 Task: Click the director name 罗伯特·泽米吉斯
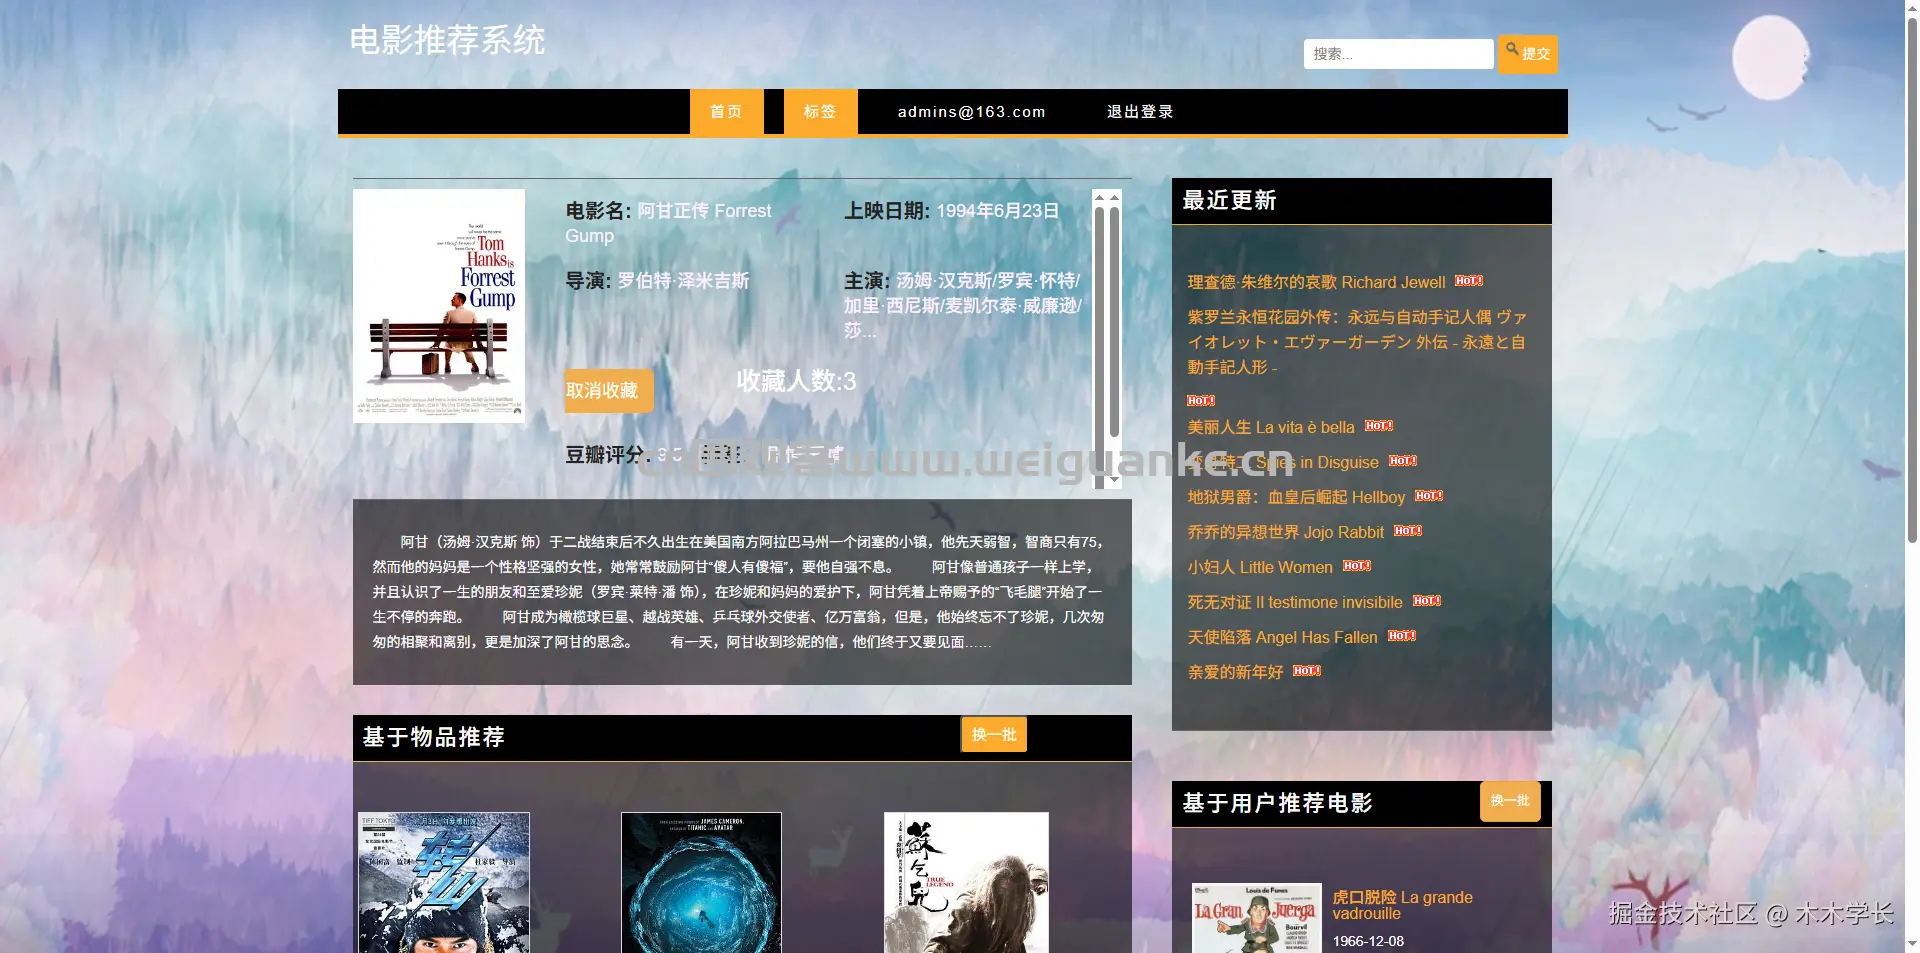[x=683, y=281]
